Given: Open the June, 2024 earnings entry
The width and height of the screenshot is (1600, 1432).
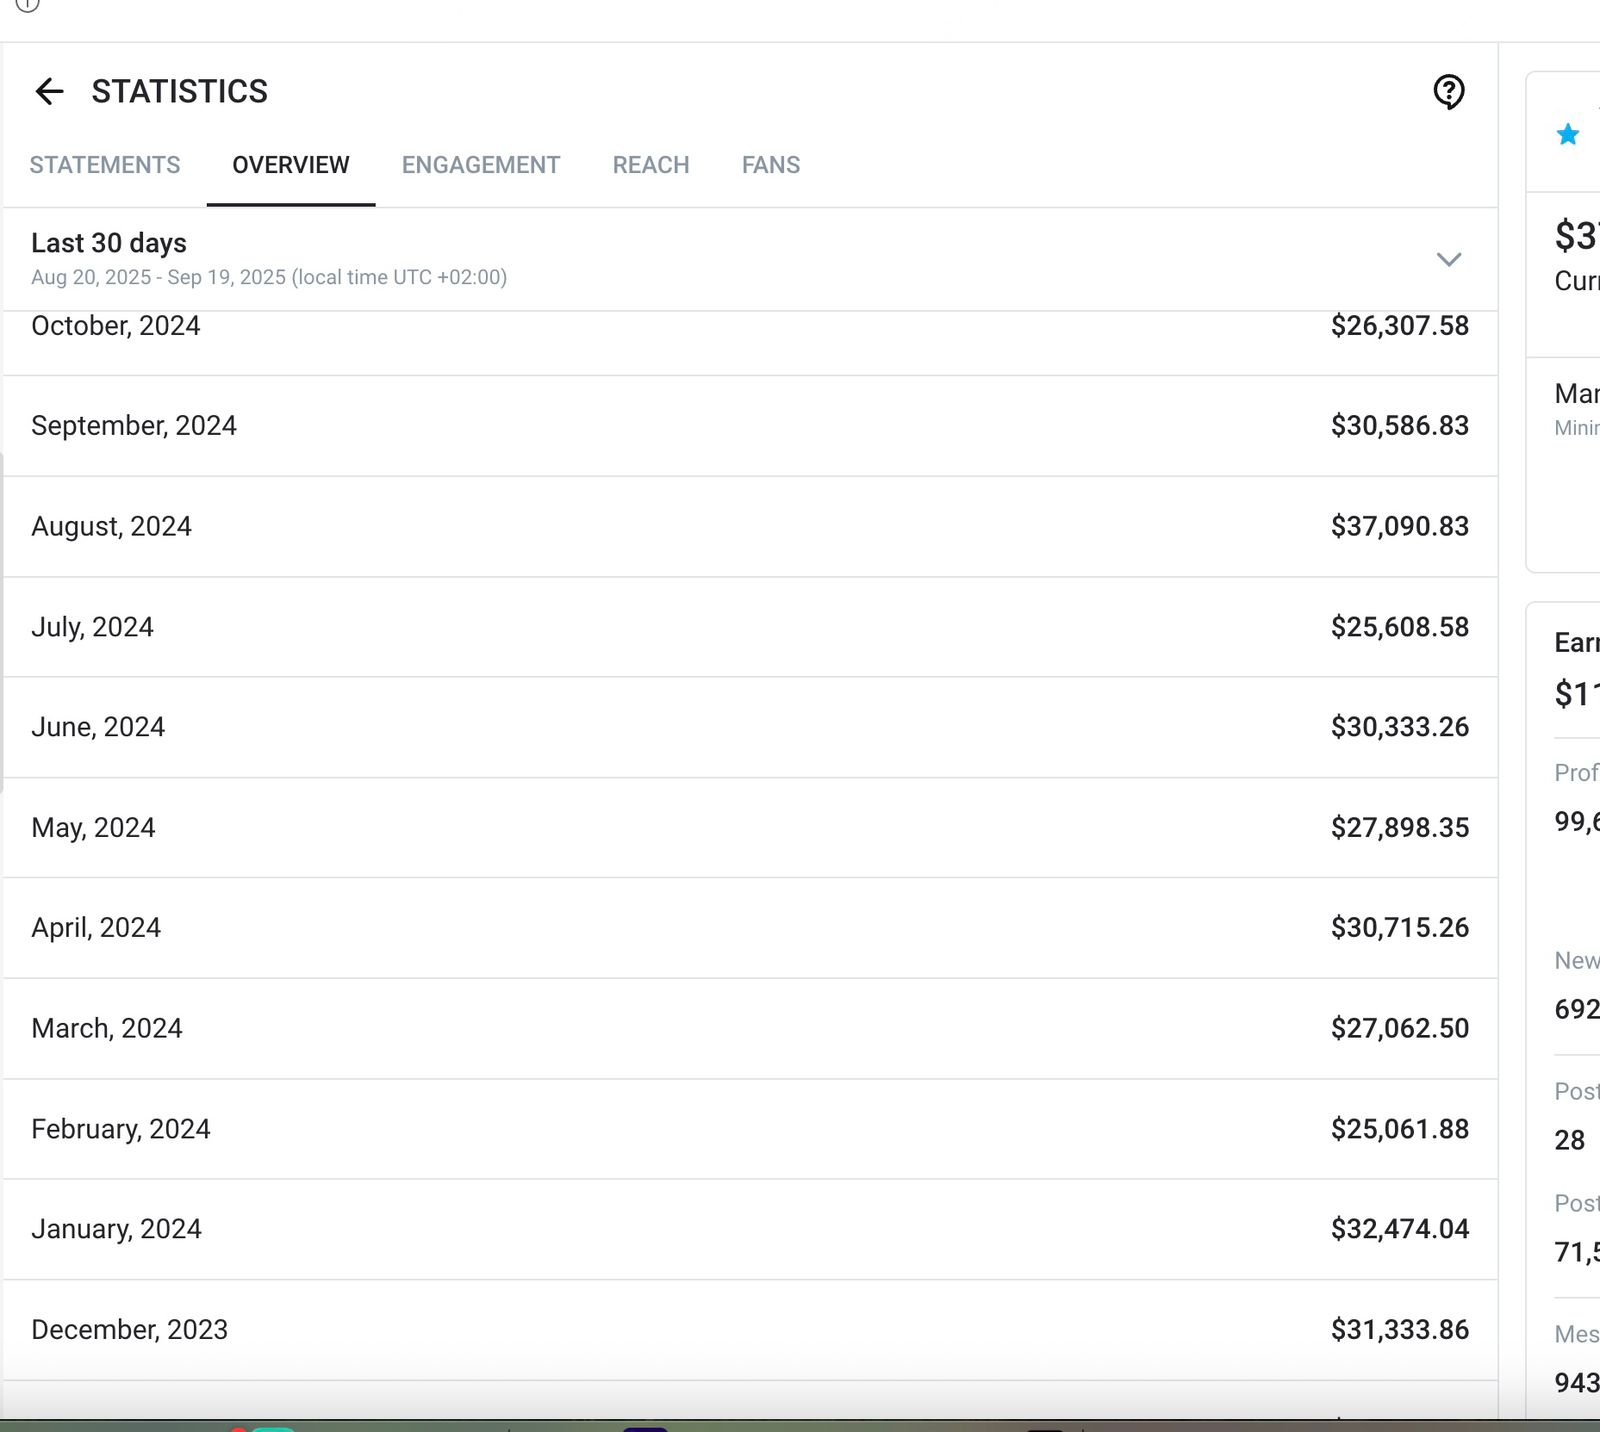Looking at the screenshot, I should click(x=750, y=727).
